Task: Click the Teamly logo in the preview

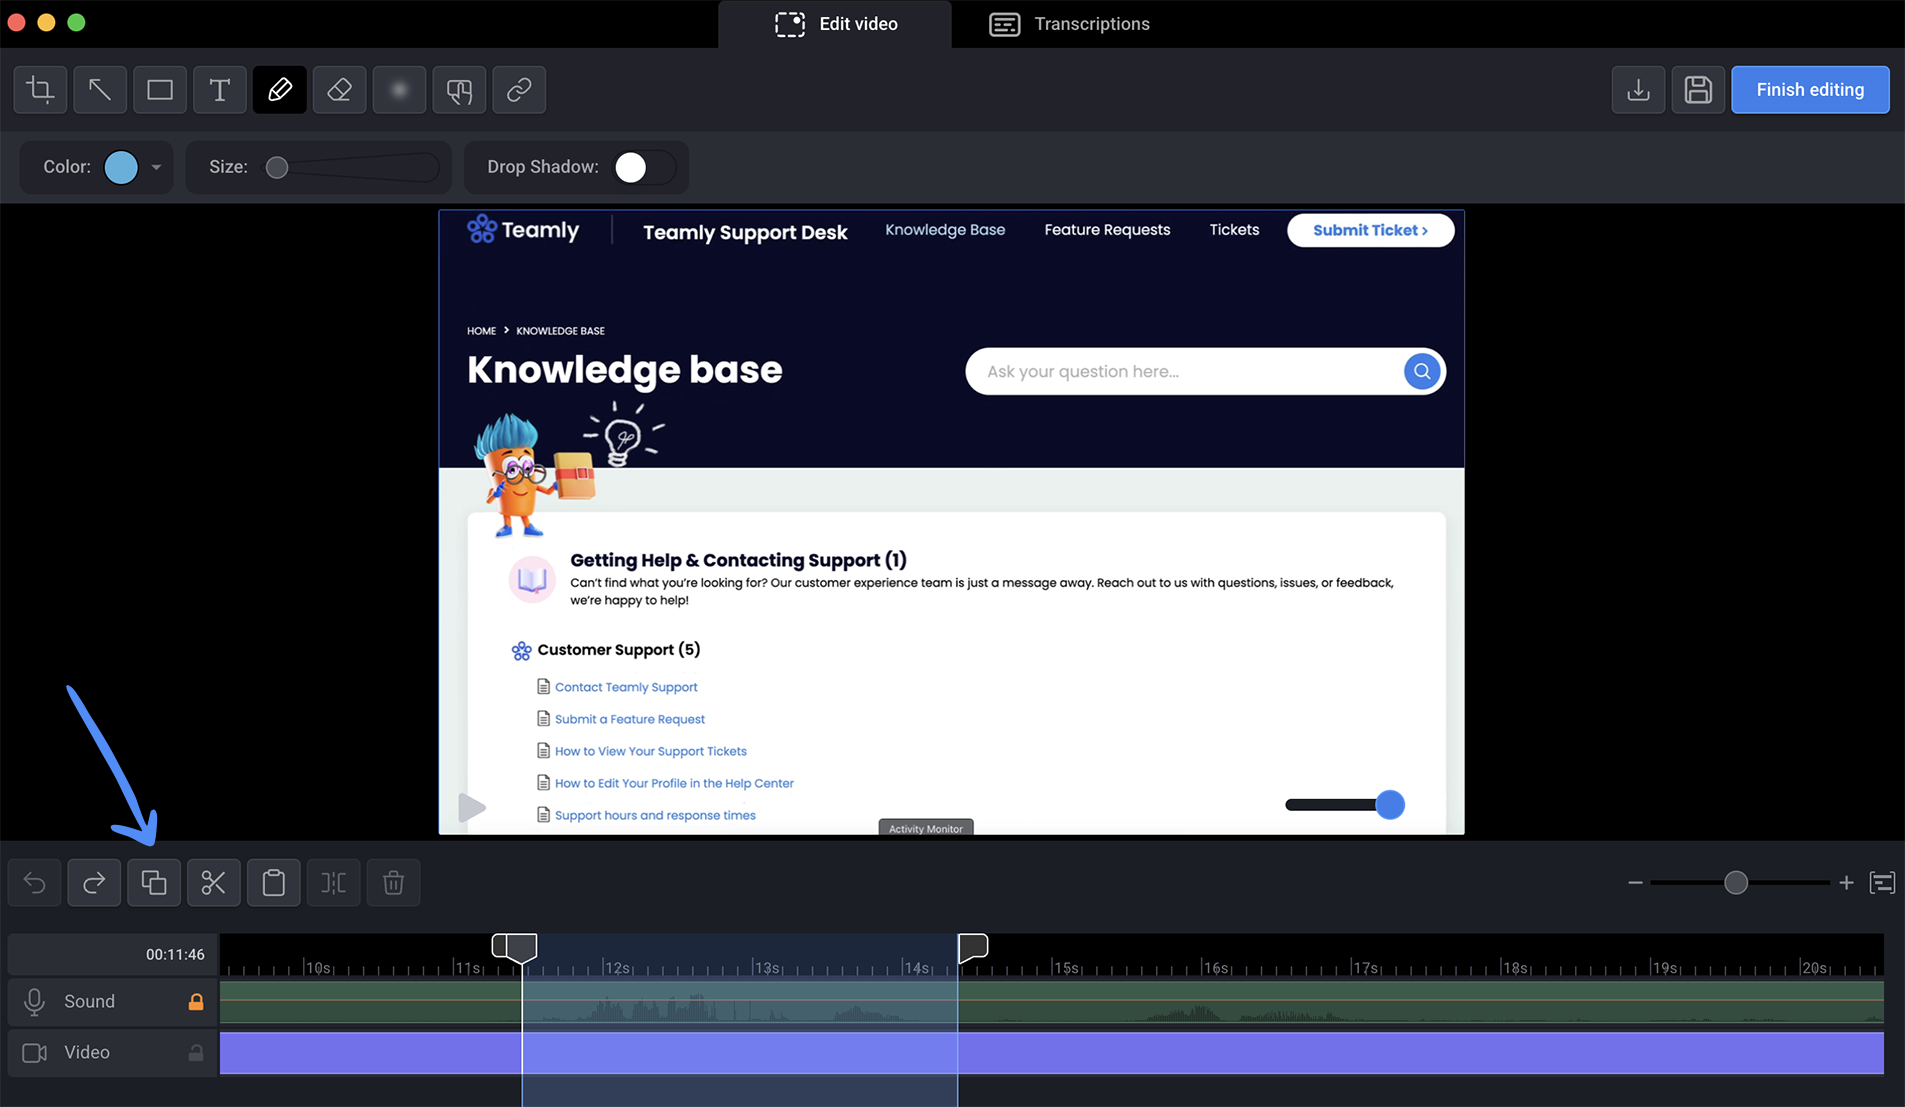Action: click(x=523, y=230)
